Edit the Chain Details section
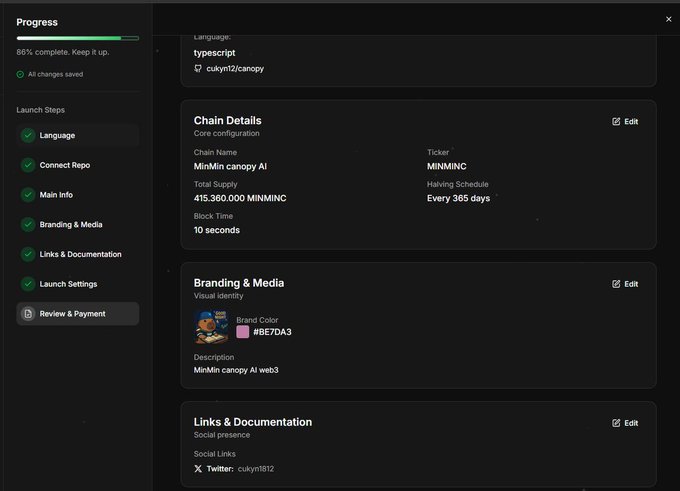The image size is (680, 491). click(x=625, y=121)
